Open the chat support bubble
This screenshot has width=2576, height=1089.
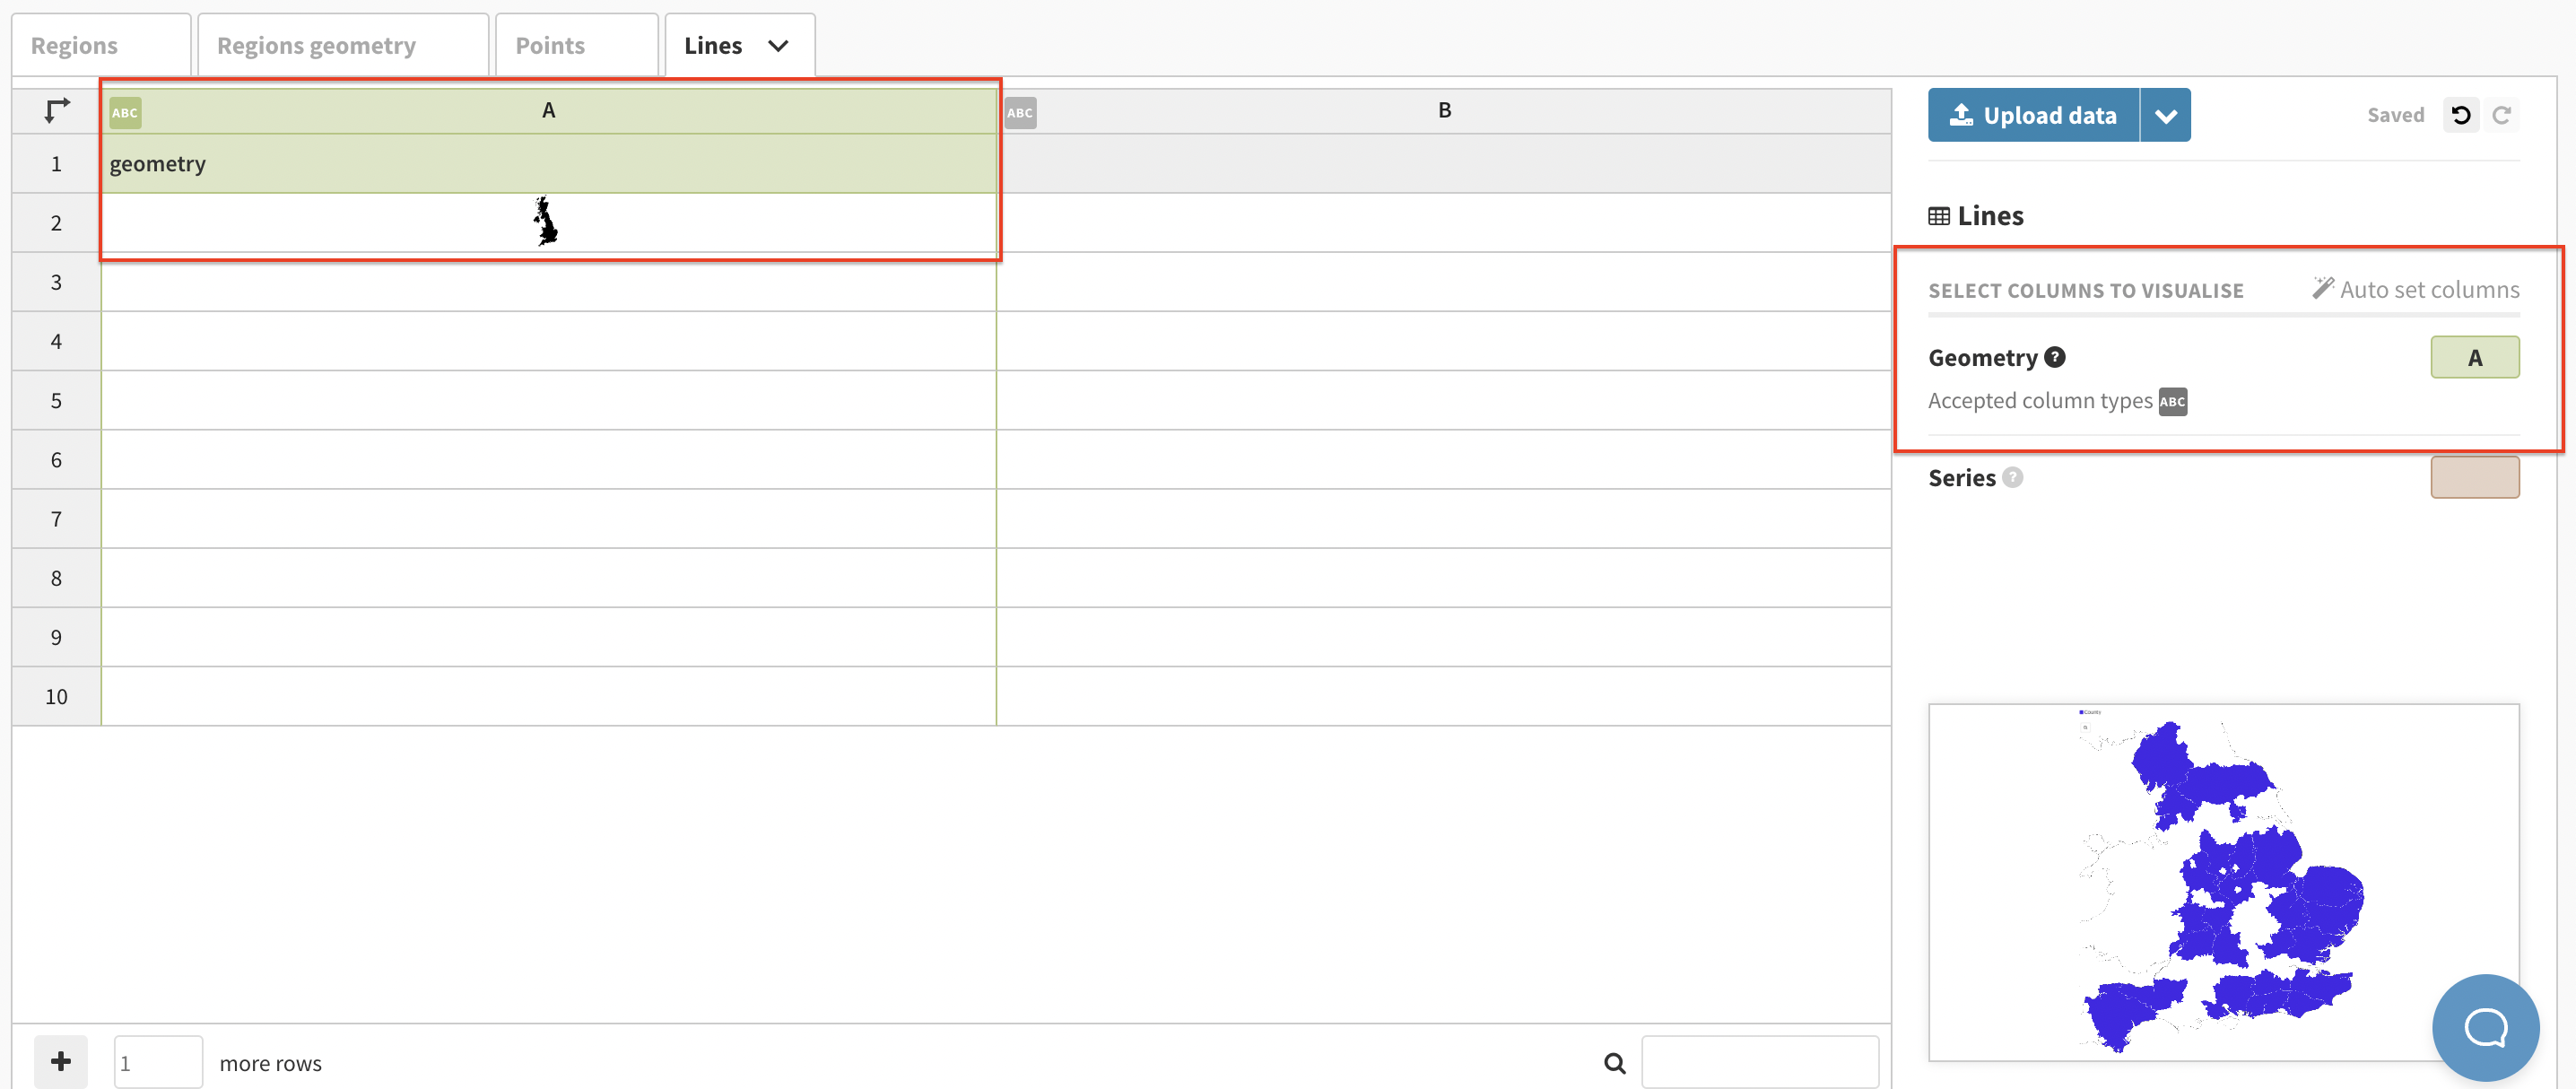[x=2485, y=1027]
